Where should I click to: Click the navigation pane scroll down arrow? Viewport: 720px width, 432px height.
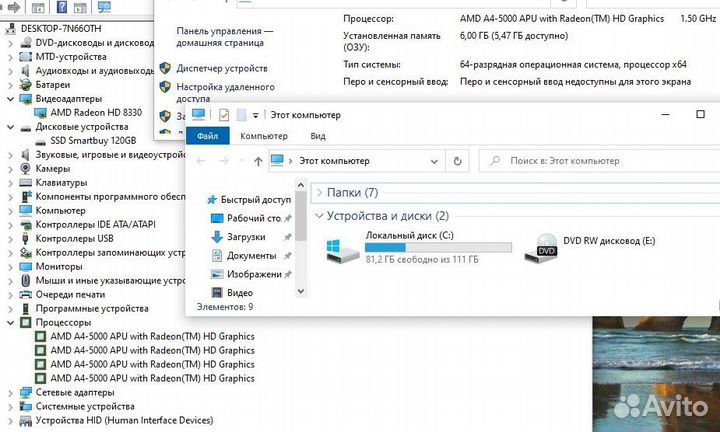point(301,291)
